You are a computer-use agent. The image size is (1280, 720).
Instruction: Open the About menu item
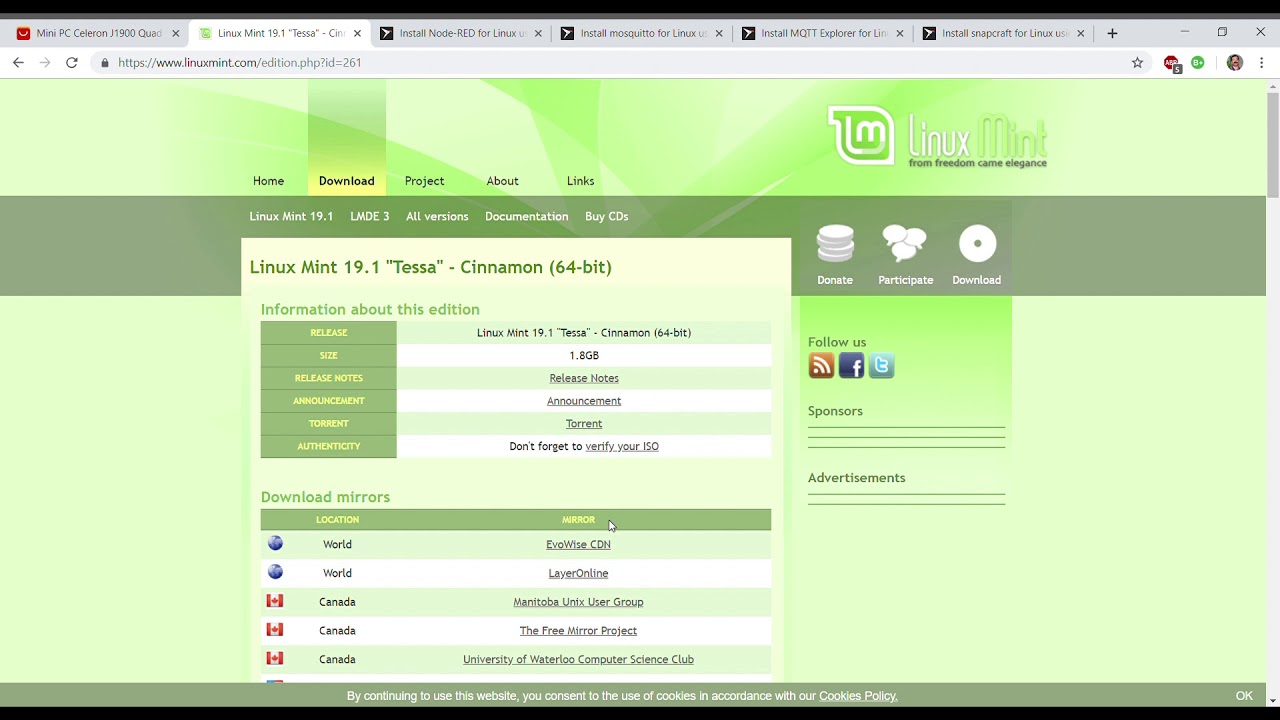[x=502, y=181]
